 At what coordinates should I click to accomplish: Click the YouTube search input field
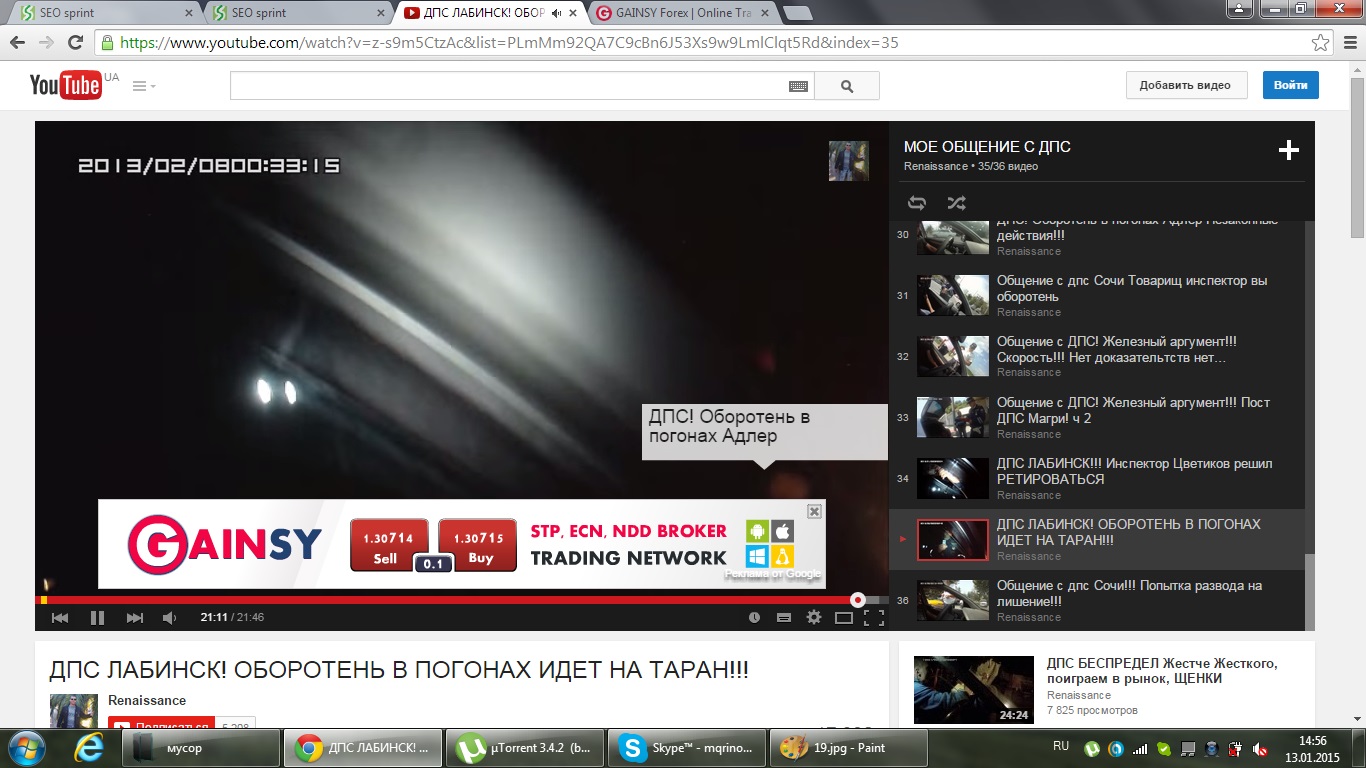[508, 86]
